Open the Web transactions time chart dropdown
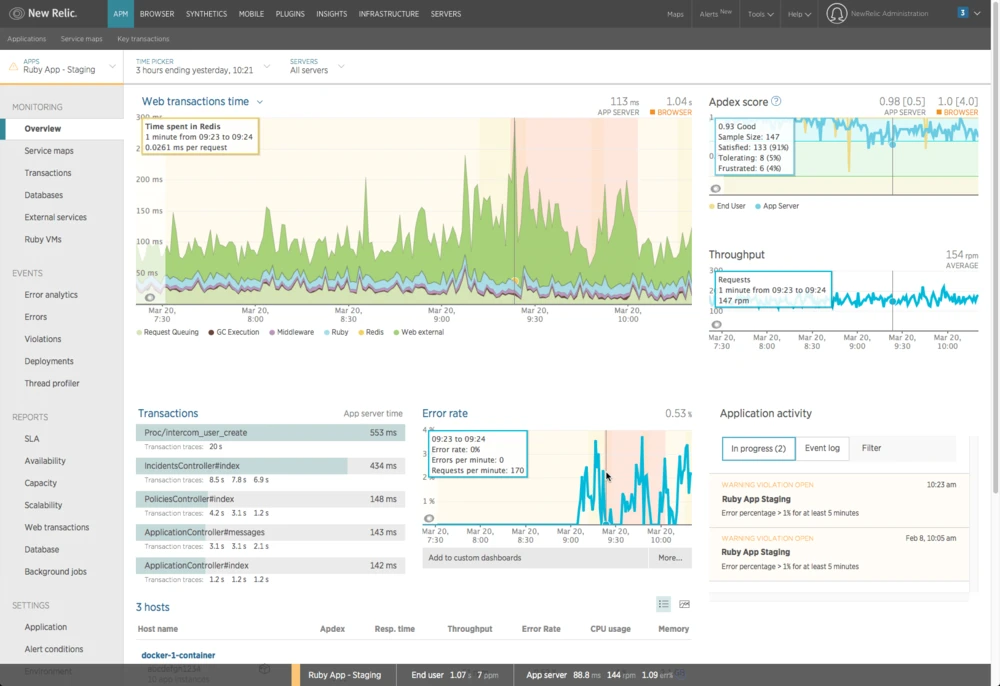This screenshot has height=686, width=1000. tap(260, 102)
